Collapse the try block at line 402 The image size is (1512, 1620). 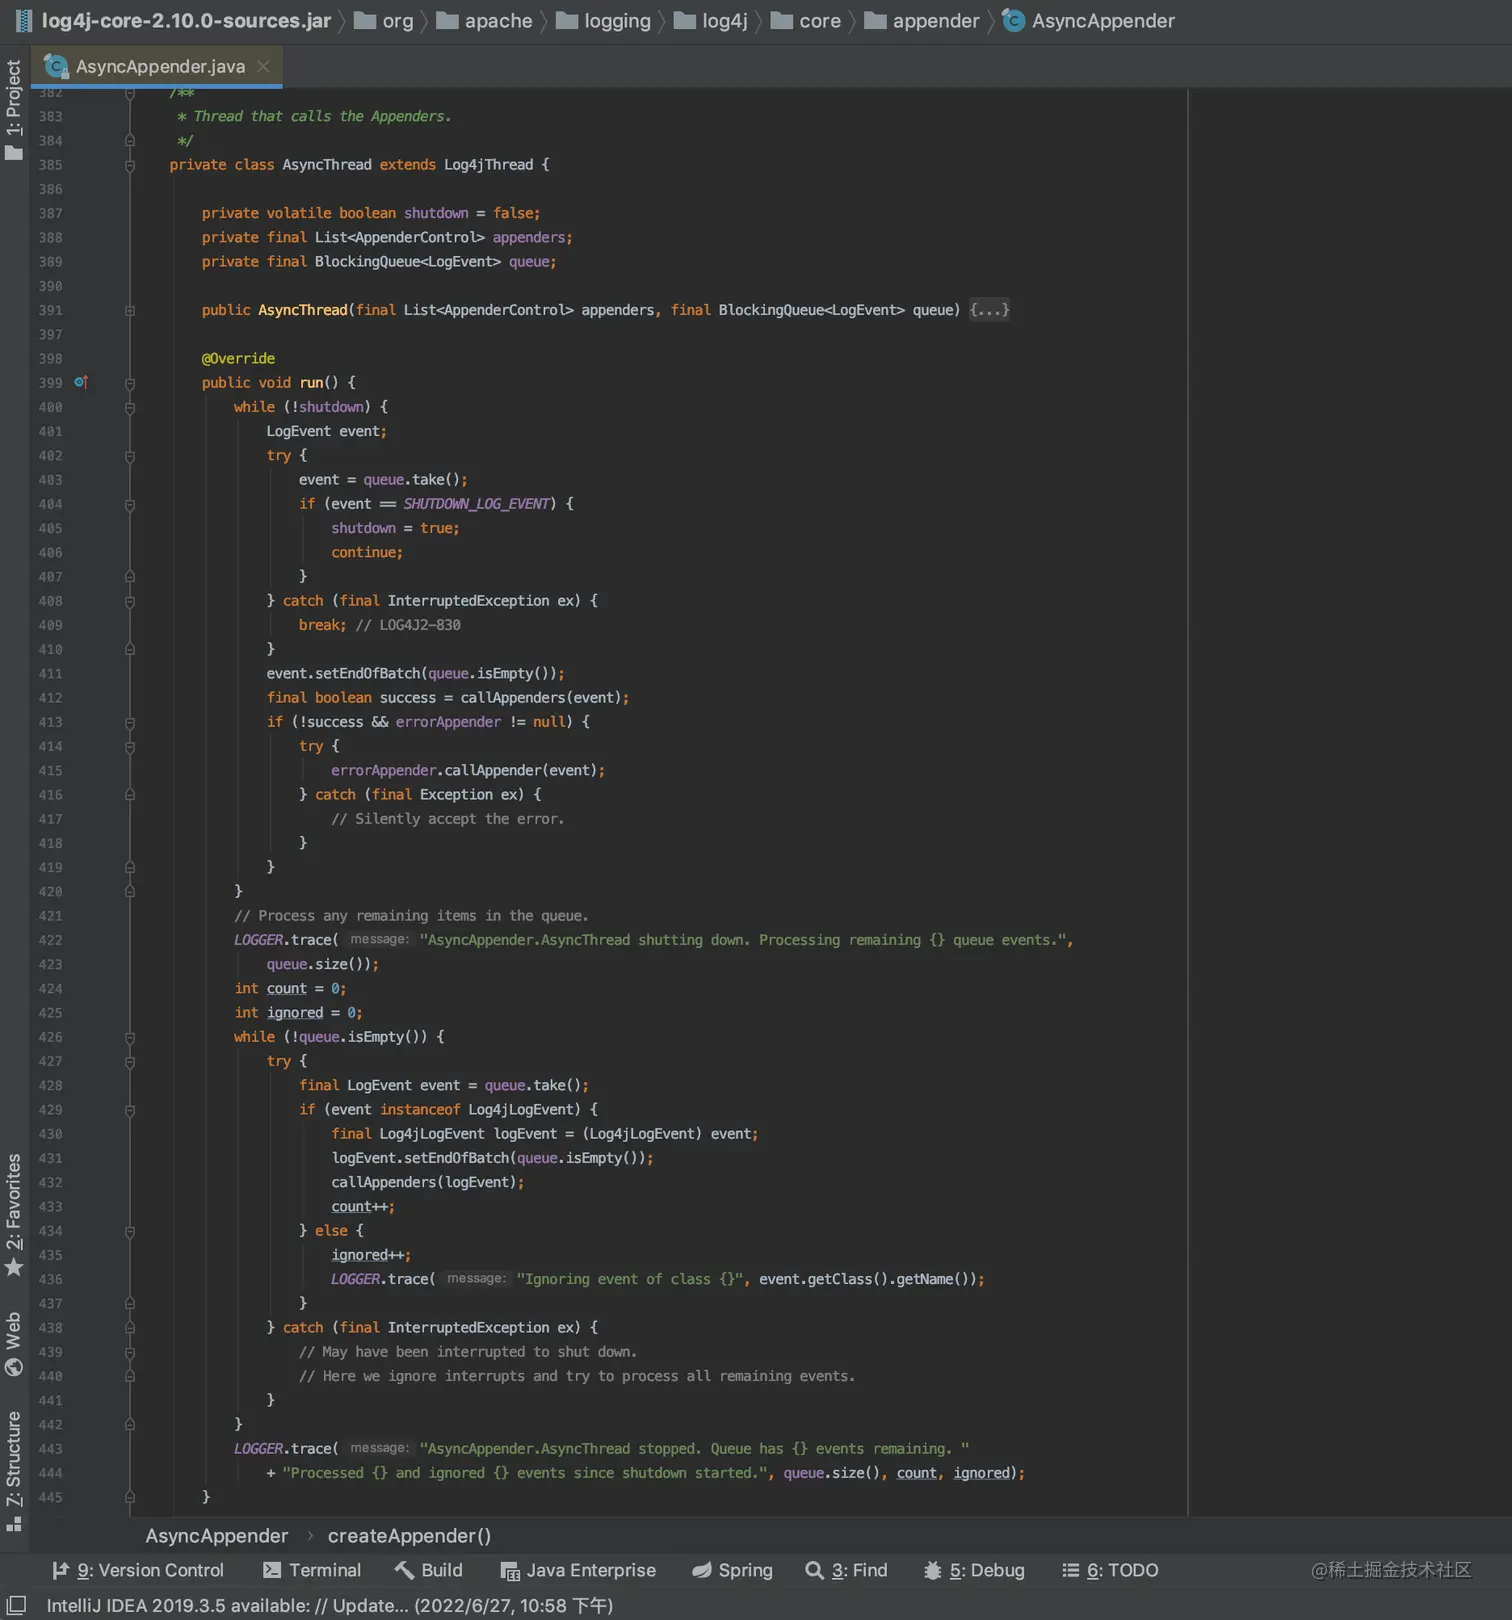(x=130, y=456)
